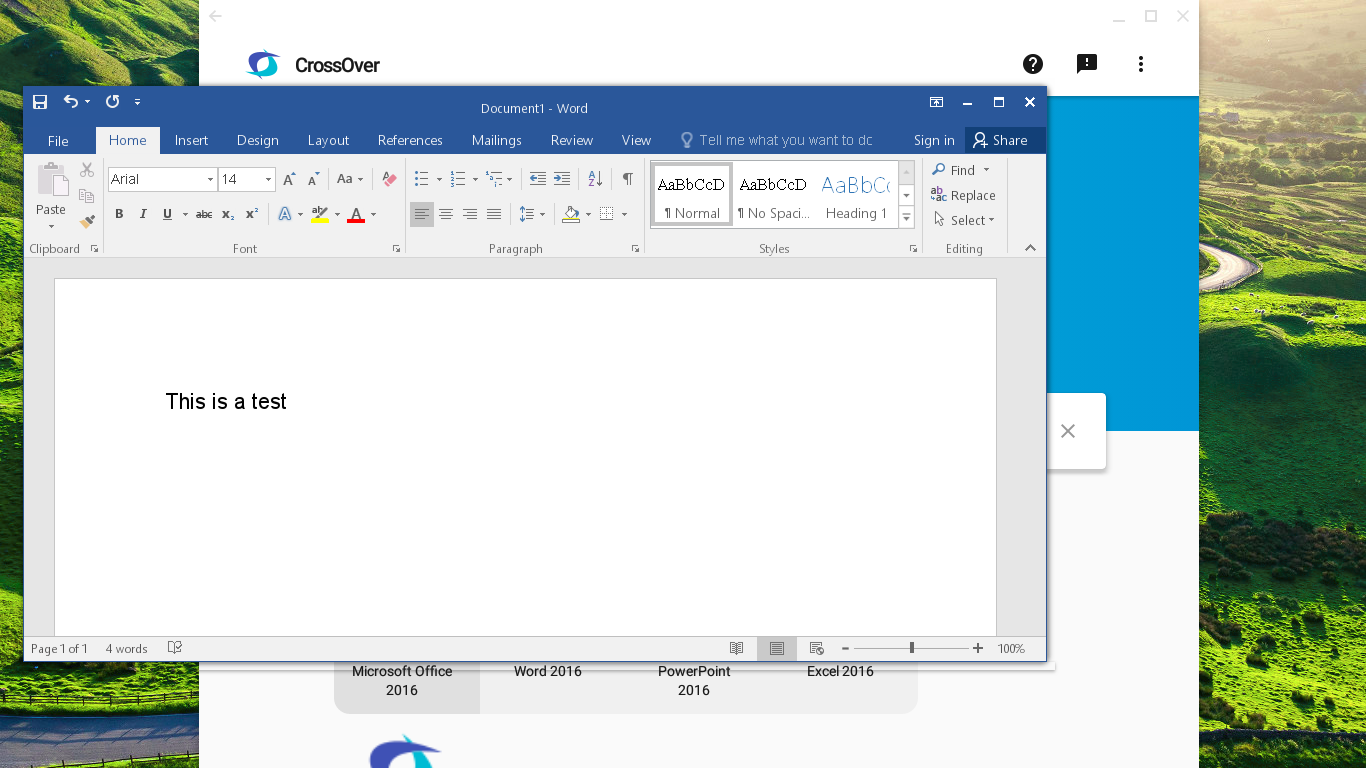Click the Save icon in Word title bar
Viewport: 1366px width, 768px height.
click(x=40, y=102)
